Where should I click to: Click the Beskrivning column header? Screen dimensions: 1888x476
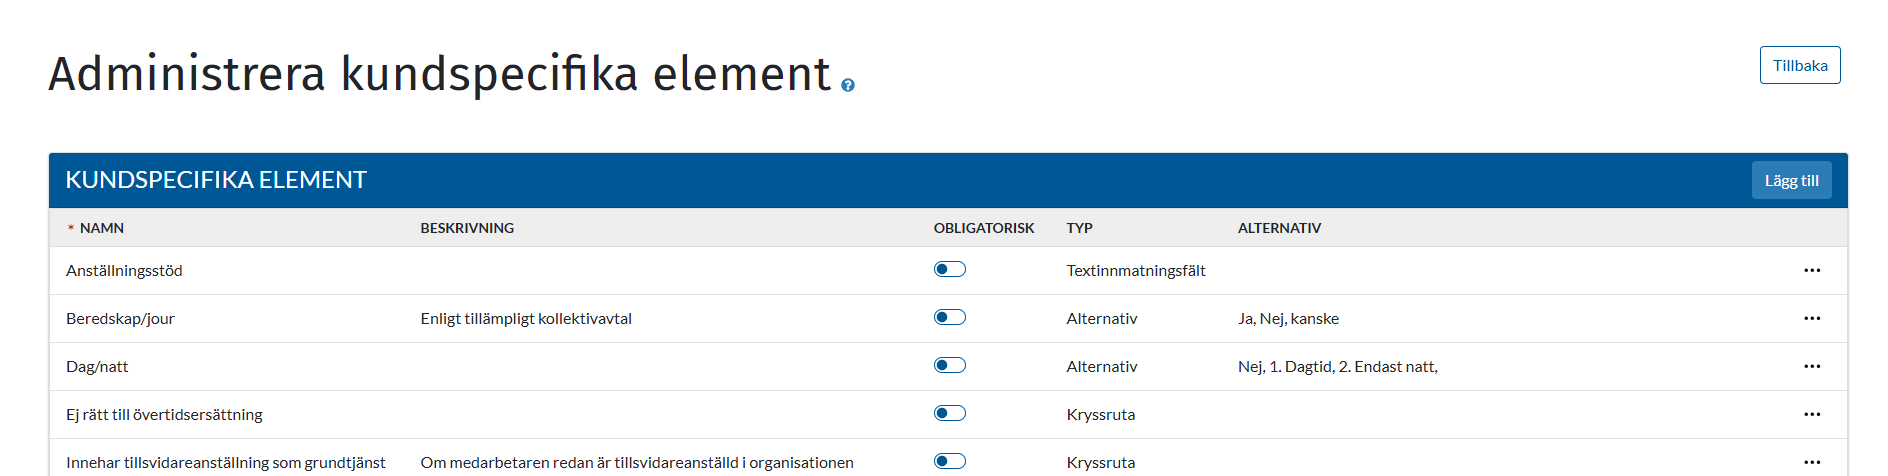pos(467,228)
